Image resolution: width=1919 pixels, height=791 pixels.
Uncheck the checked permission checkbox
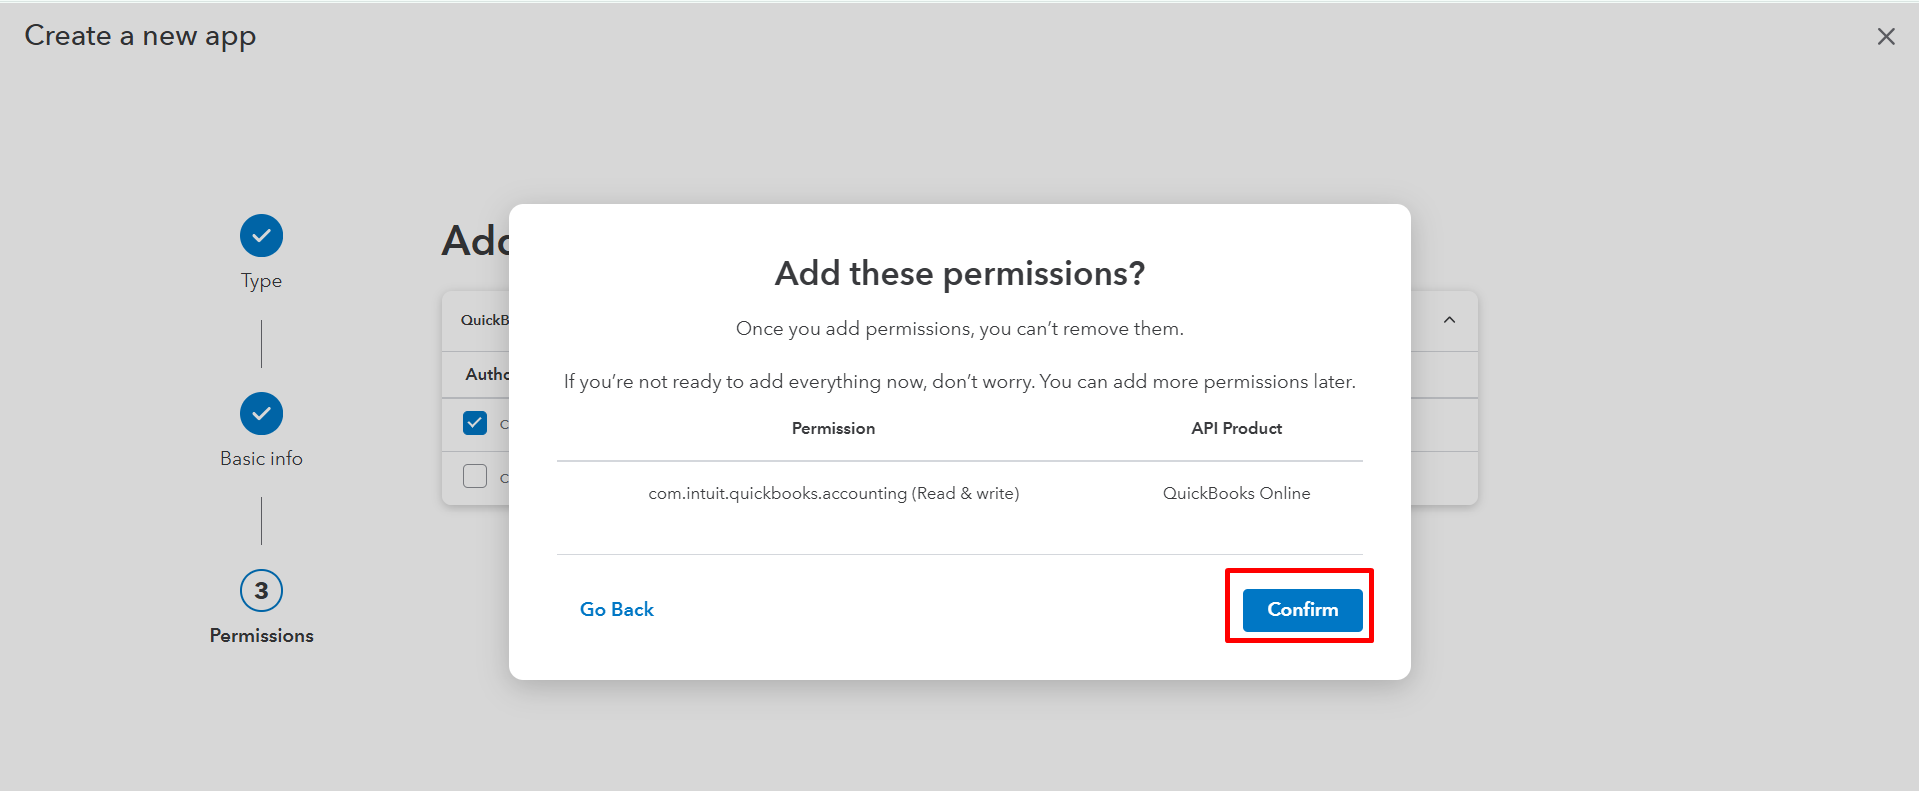coord(475,423)
